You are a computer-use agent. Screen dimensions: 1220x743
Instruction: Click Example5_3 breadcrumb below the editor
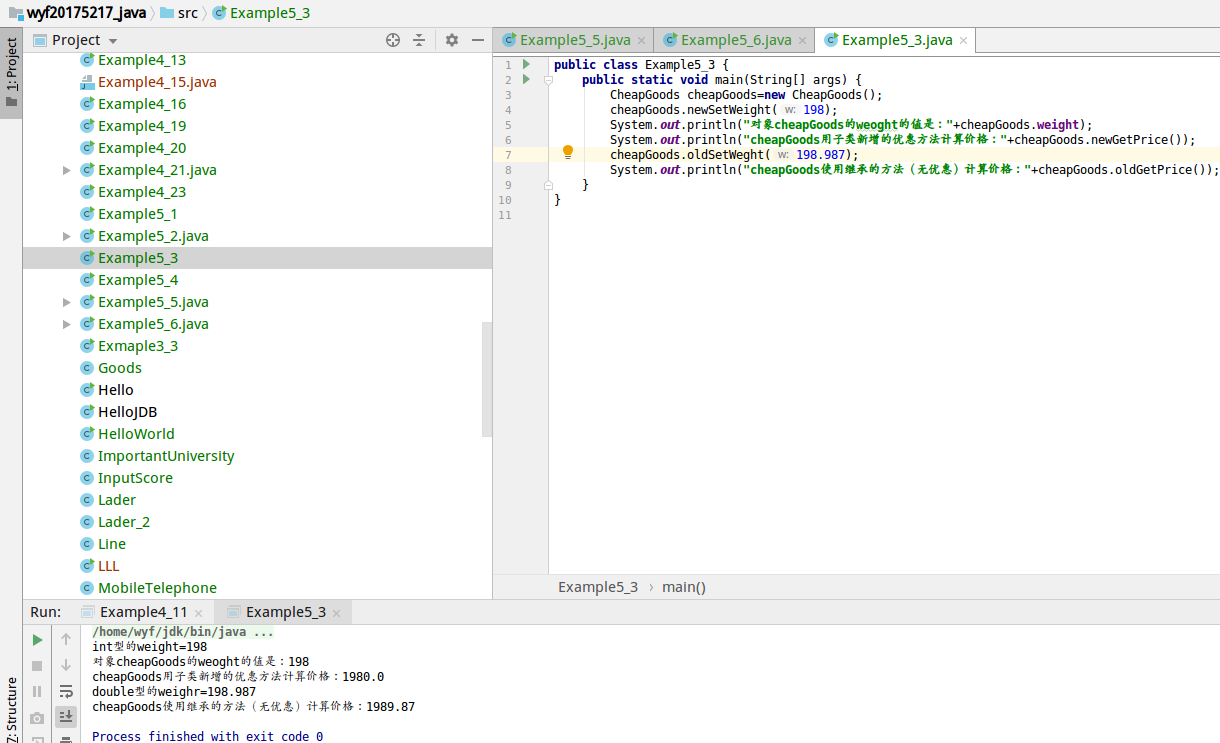click(x=598, y=587)
